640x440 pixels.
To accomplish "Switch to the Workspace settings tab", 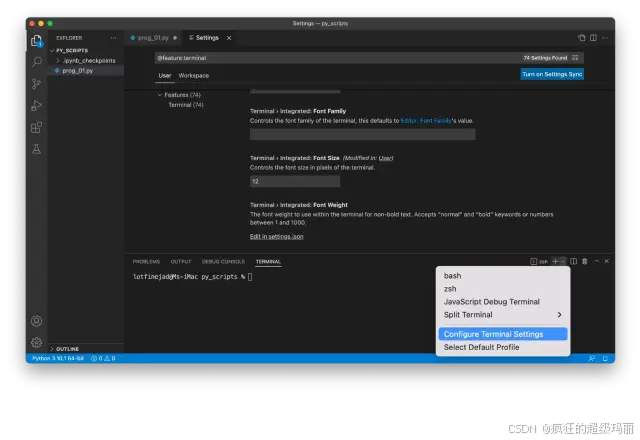I will [x=193, y=76].
